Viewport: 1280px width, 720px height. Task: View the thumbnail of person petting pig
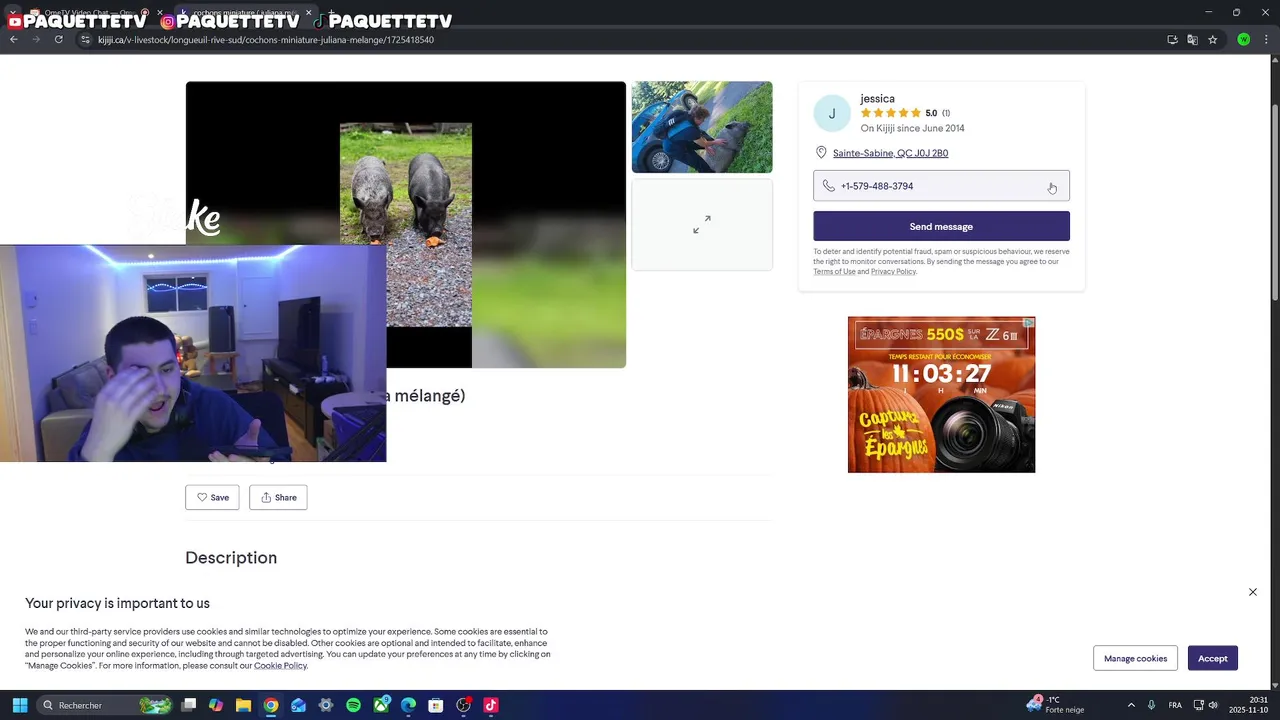click(x=702, y=127)
